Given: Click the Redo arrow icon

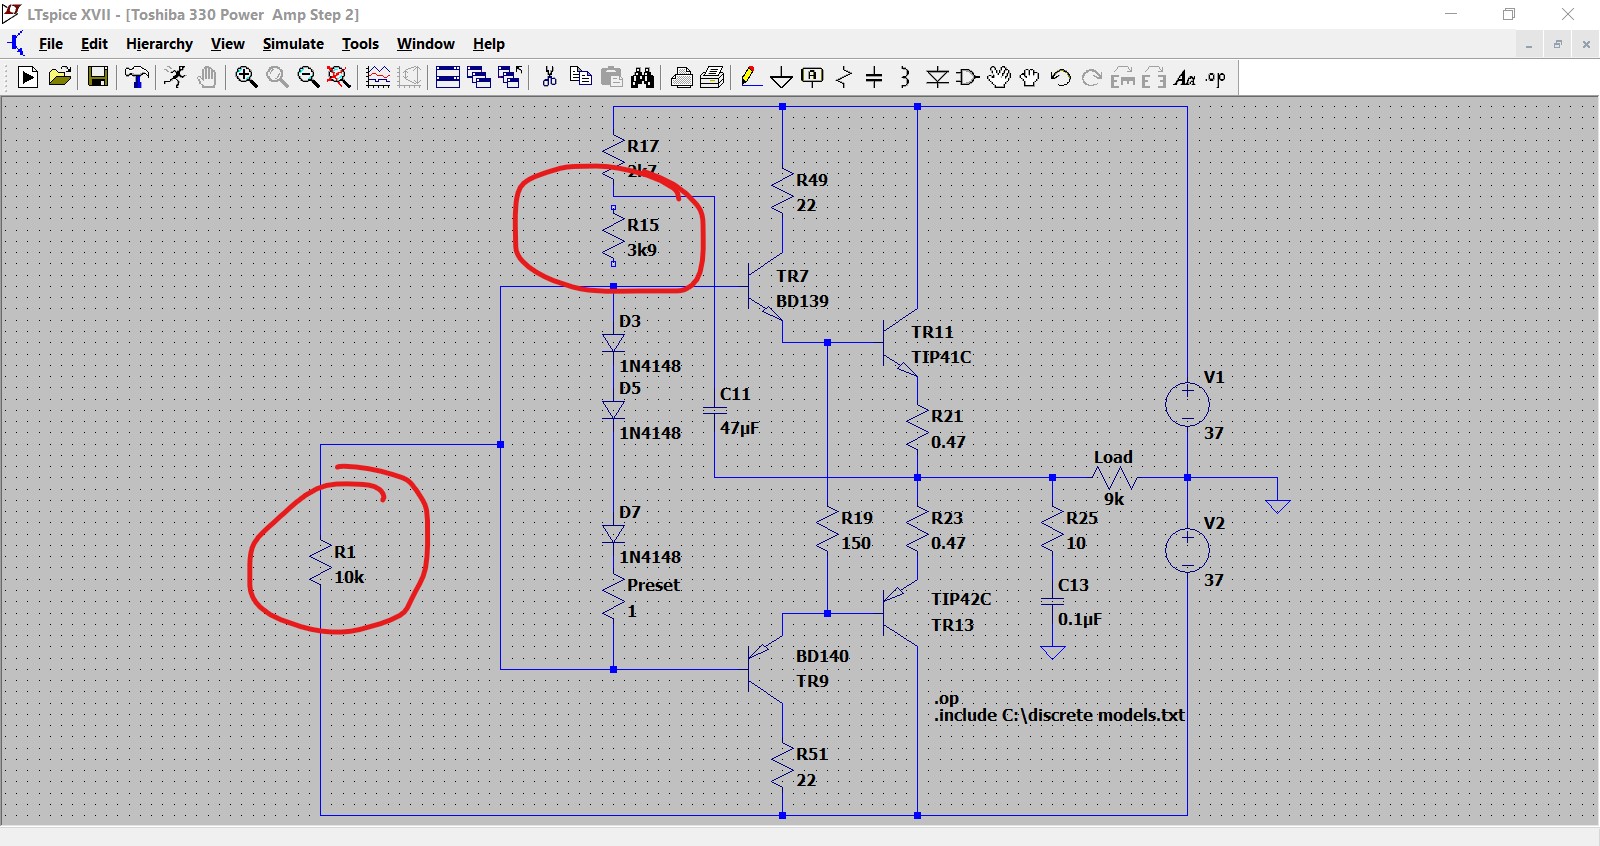Looking at the screenshot, I should pyautogui.click(x=1092, y=77).
